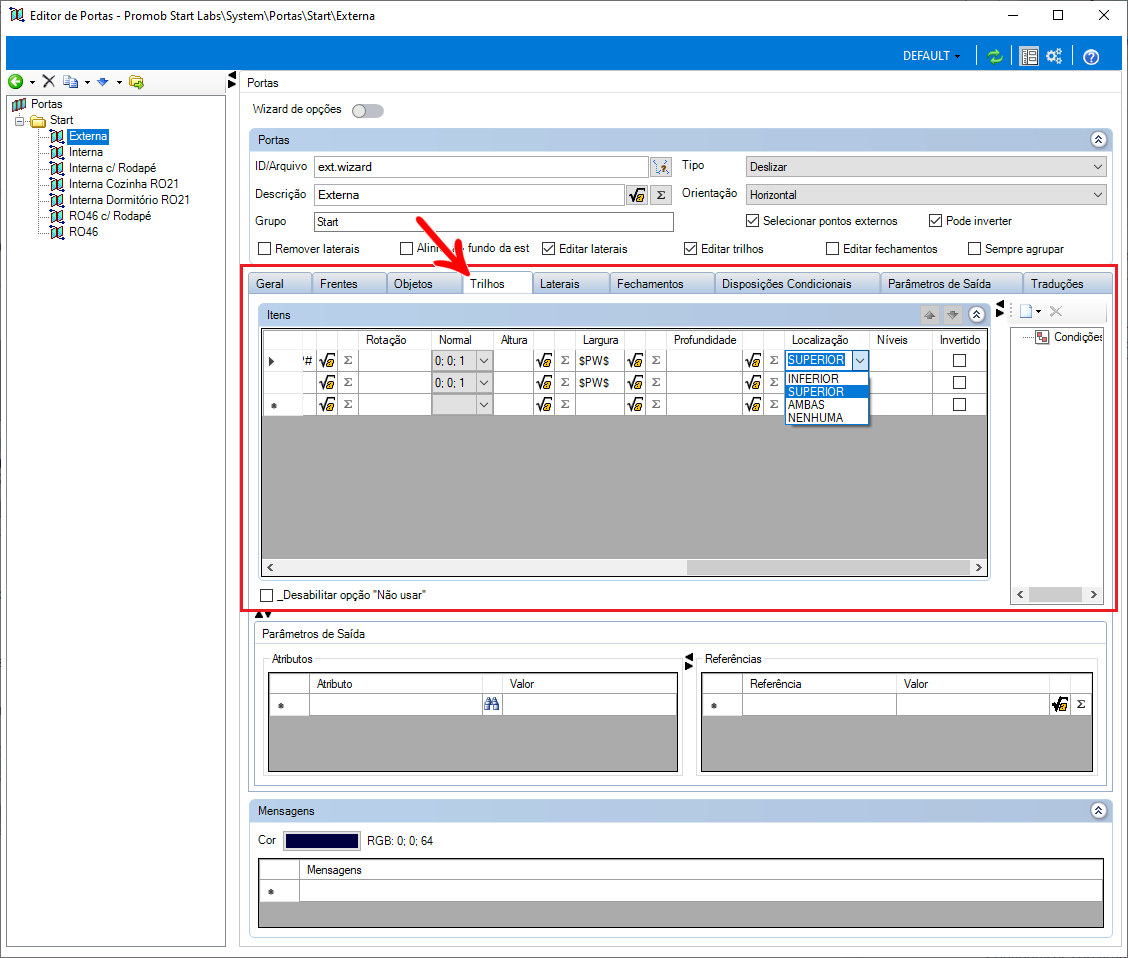The image size is (1128, 958).
Task: Select the Condições tree node
Action: point(1077,337)
